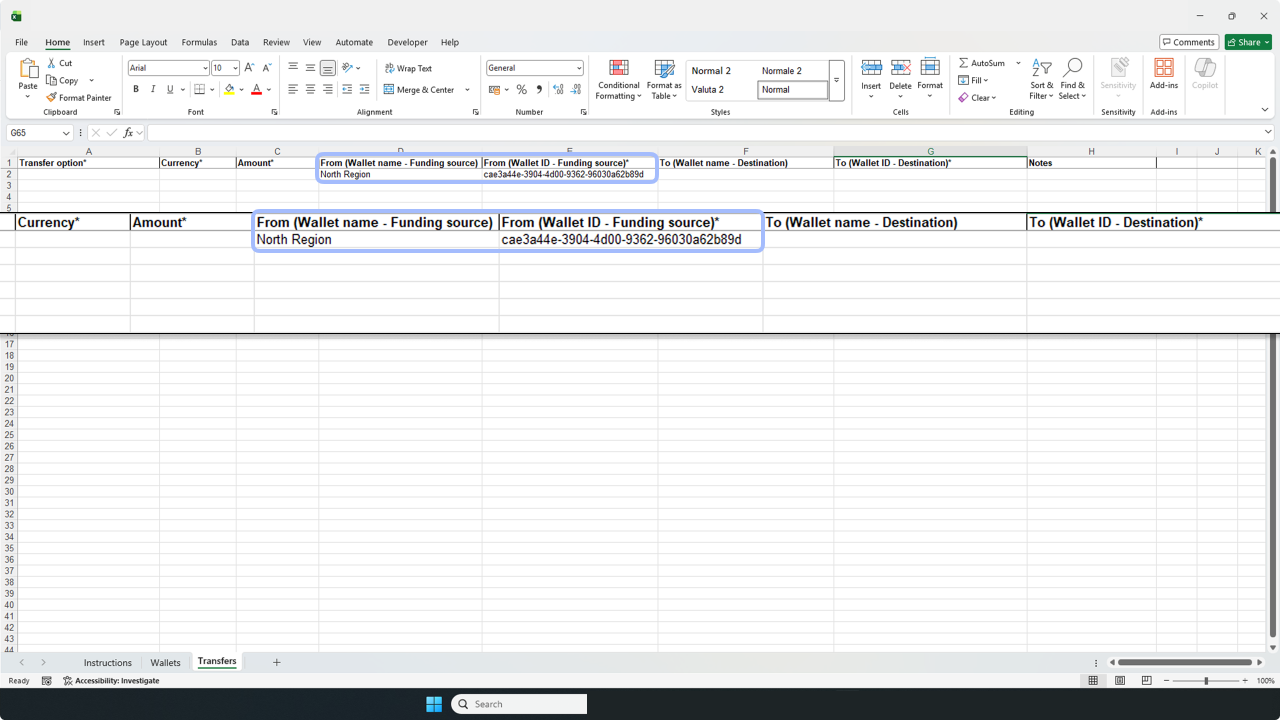
Task: Click the Percent Style icon
Action: [521, 89]
